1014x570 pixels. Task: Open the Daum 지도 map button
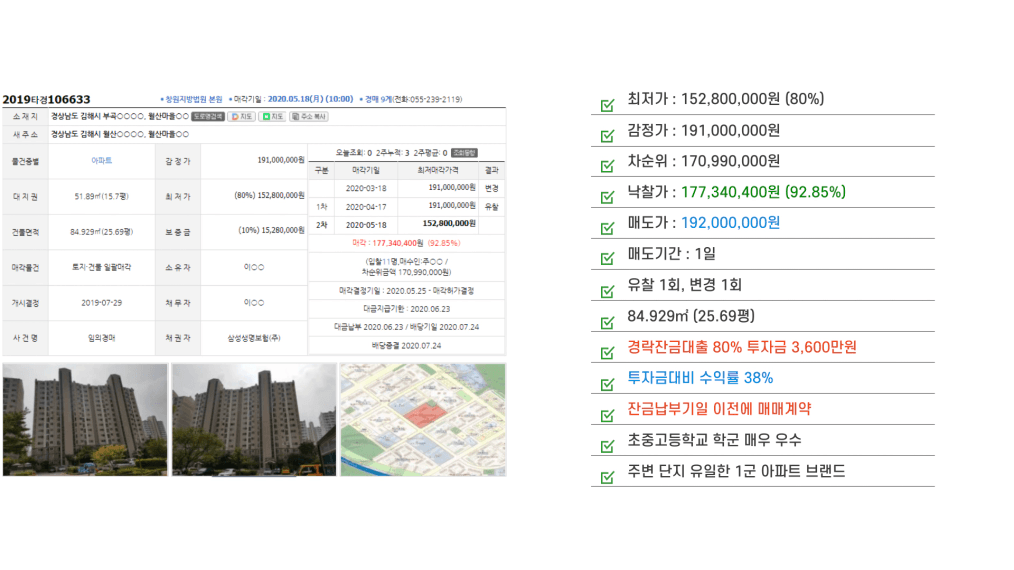(x=241, y=117)
